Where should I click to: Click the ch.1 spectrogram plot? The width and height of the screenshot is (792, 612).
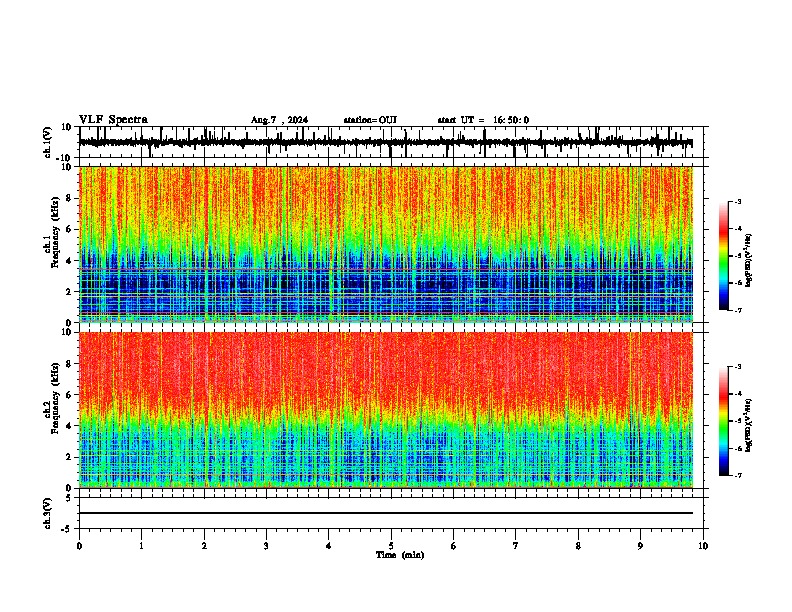point(386,244)
